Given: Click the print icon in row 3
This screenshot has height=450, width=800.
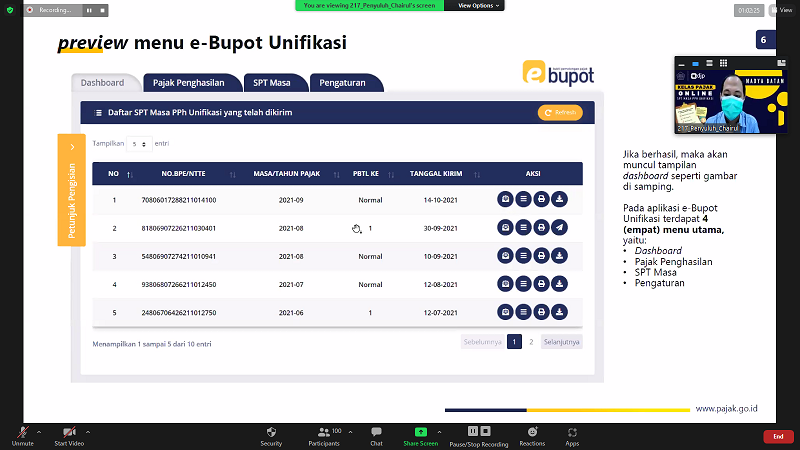Looking at the screenshot, I should coord(541,256).
